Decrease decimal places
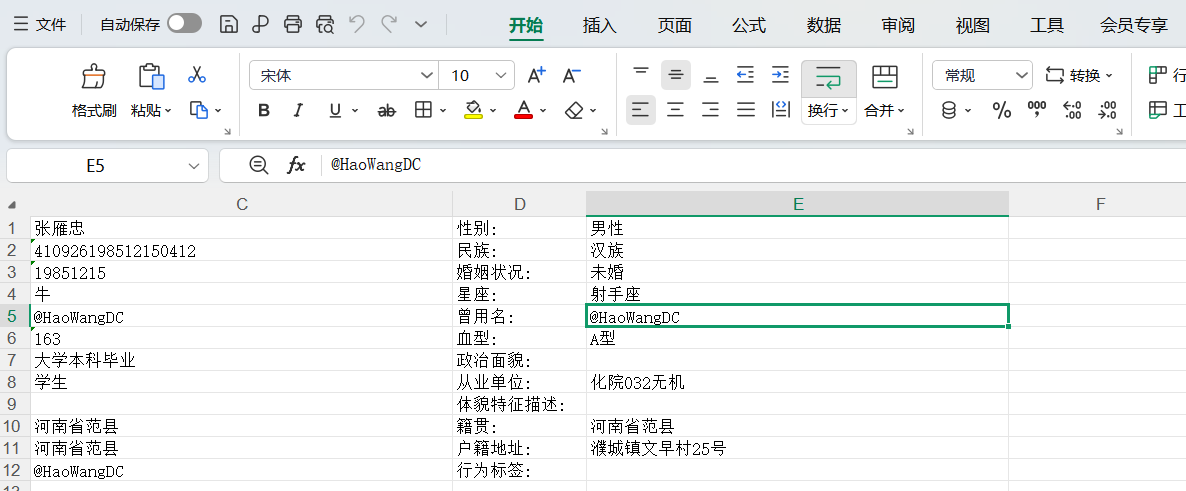This screenshot has height=491, width=1186. point(1107,110)
